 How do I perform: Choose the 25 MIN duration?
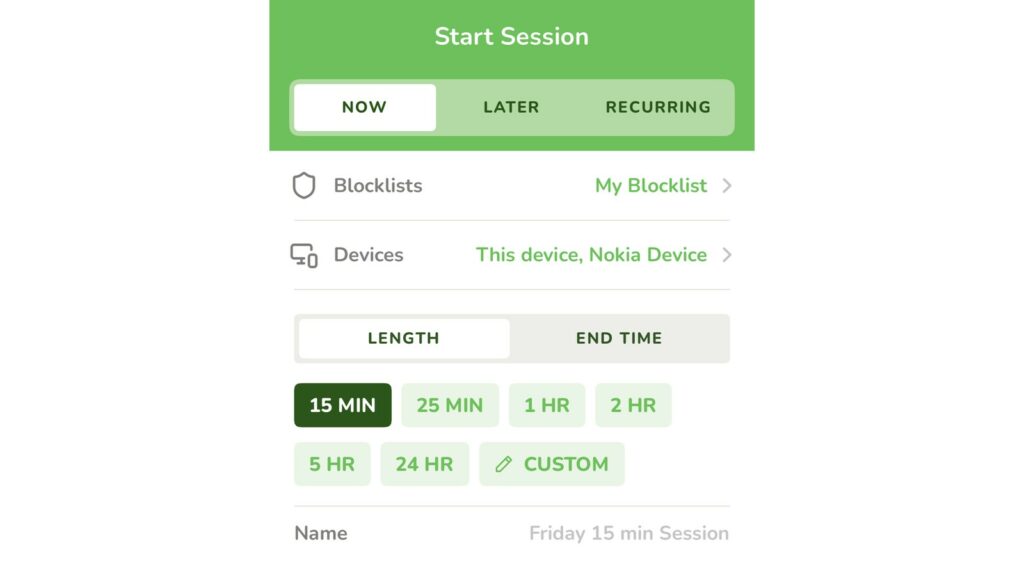(450, 405)
